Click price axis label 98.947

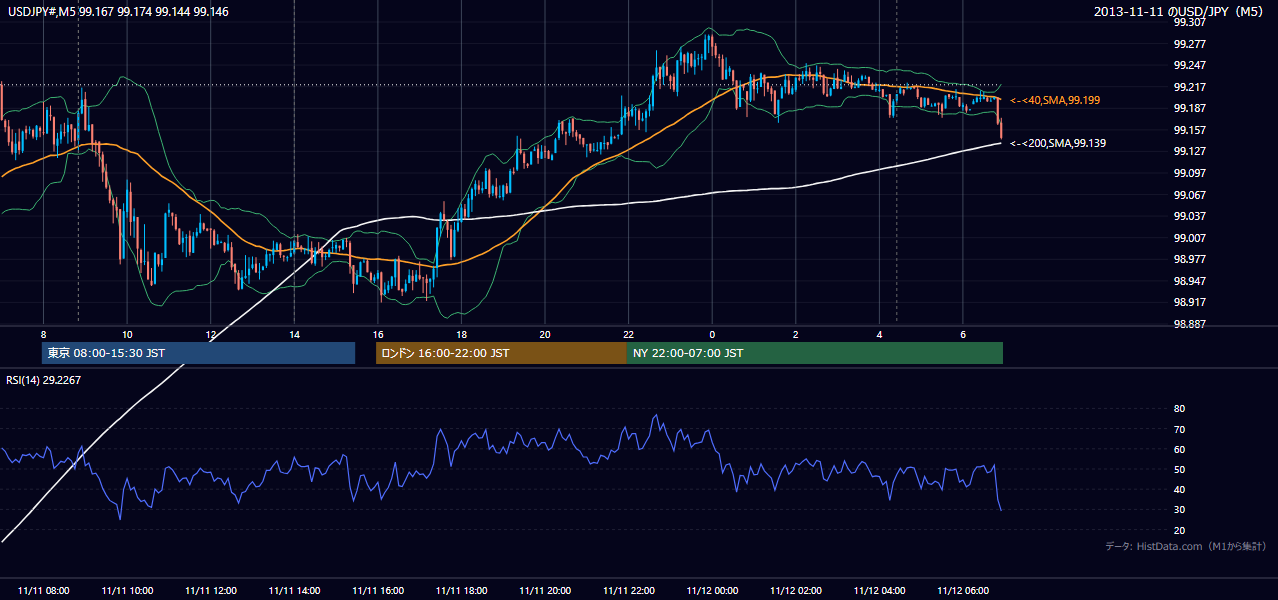[1188, 281]
